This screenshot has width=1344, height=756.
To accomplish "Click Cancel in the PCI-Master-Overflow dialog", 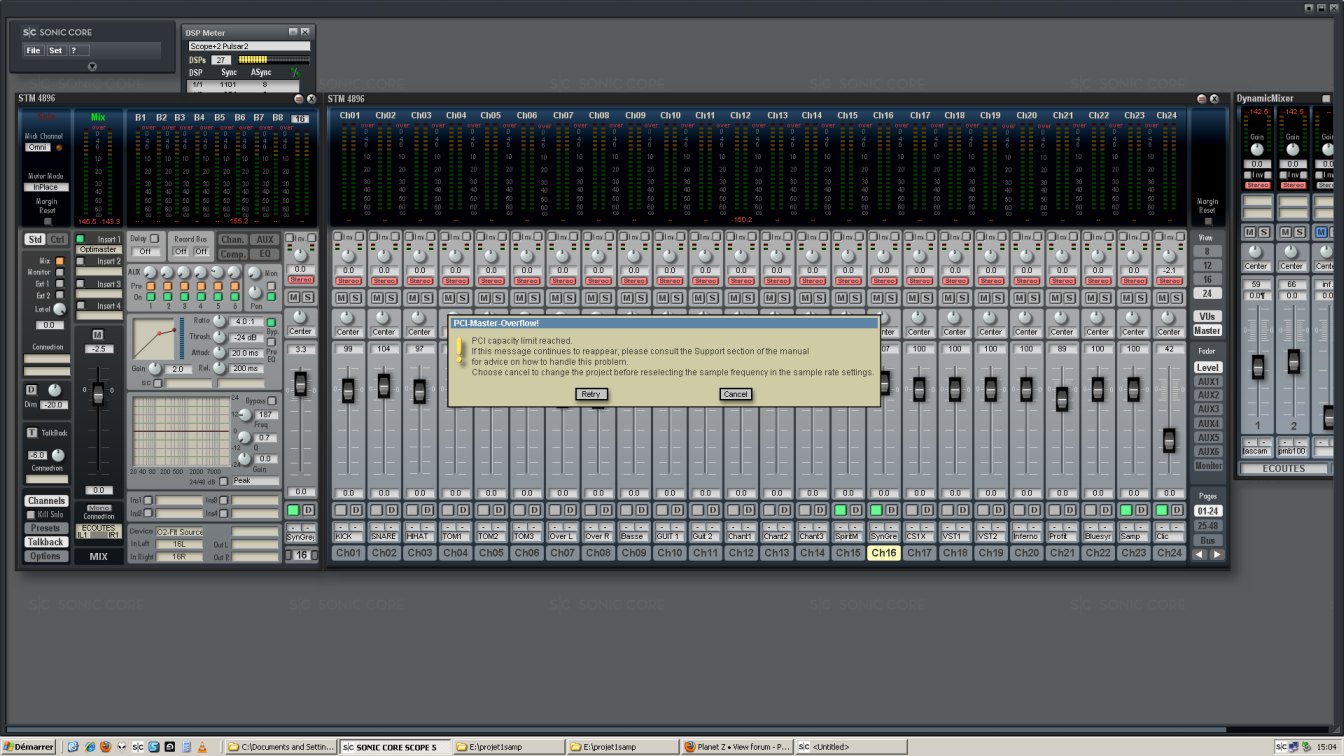I will click(735, 394).
